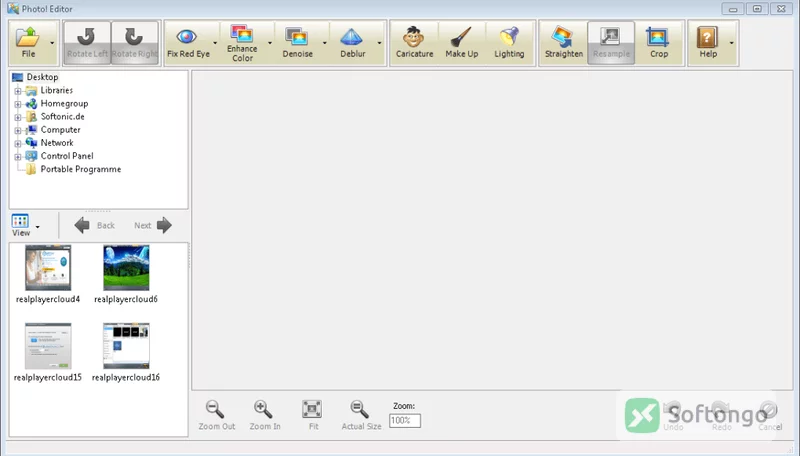Select Homegroup in the tree
This screenshot has height=456, width=800.
(64, 104)
